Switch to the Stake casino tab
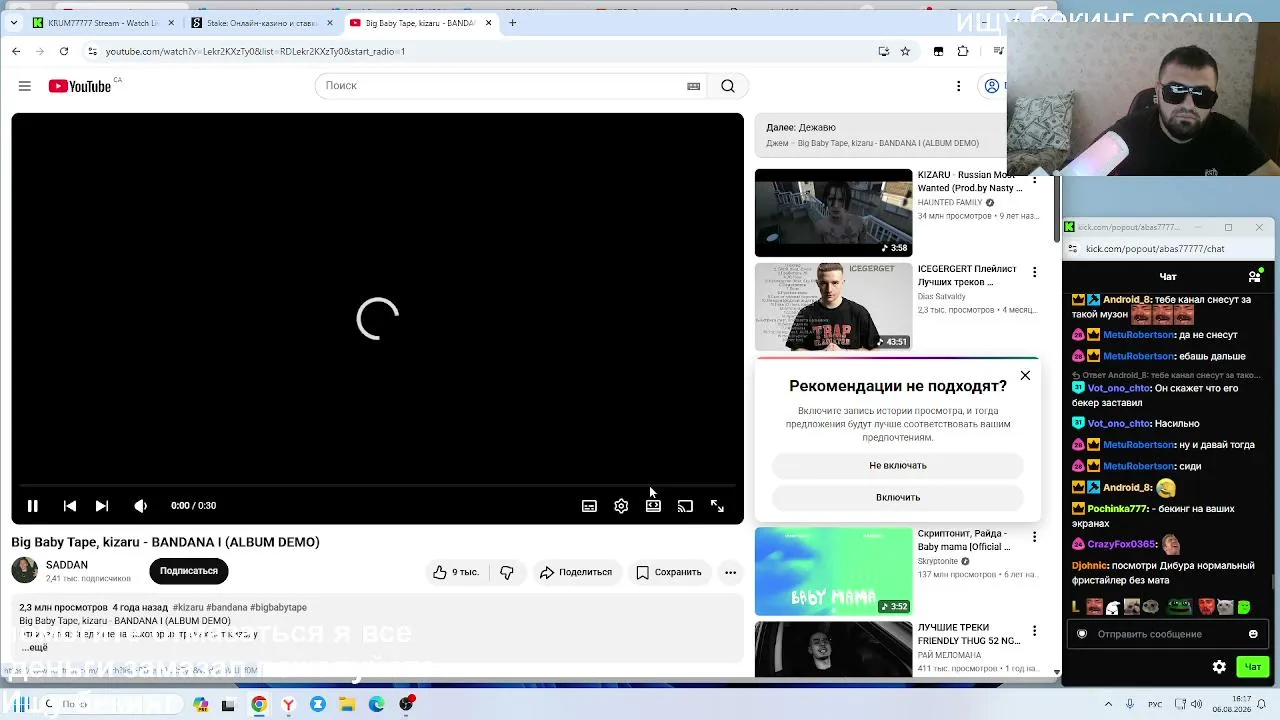Screen dimensions: 1280x720 point(262,23)
